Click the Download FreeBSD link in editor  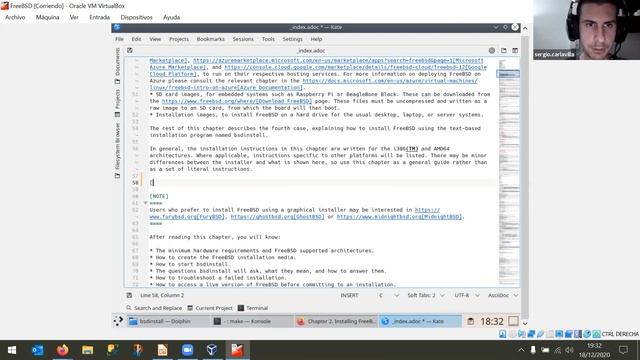[282, 101]
